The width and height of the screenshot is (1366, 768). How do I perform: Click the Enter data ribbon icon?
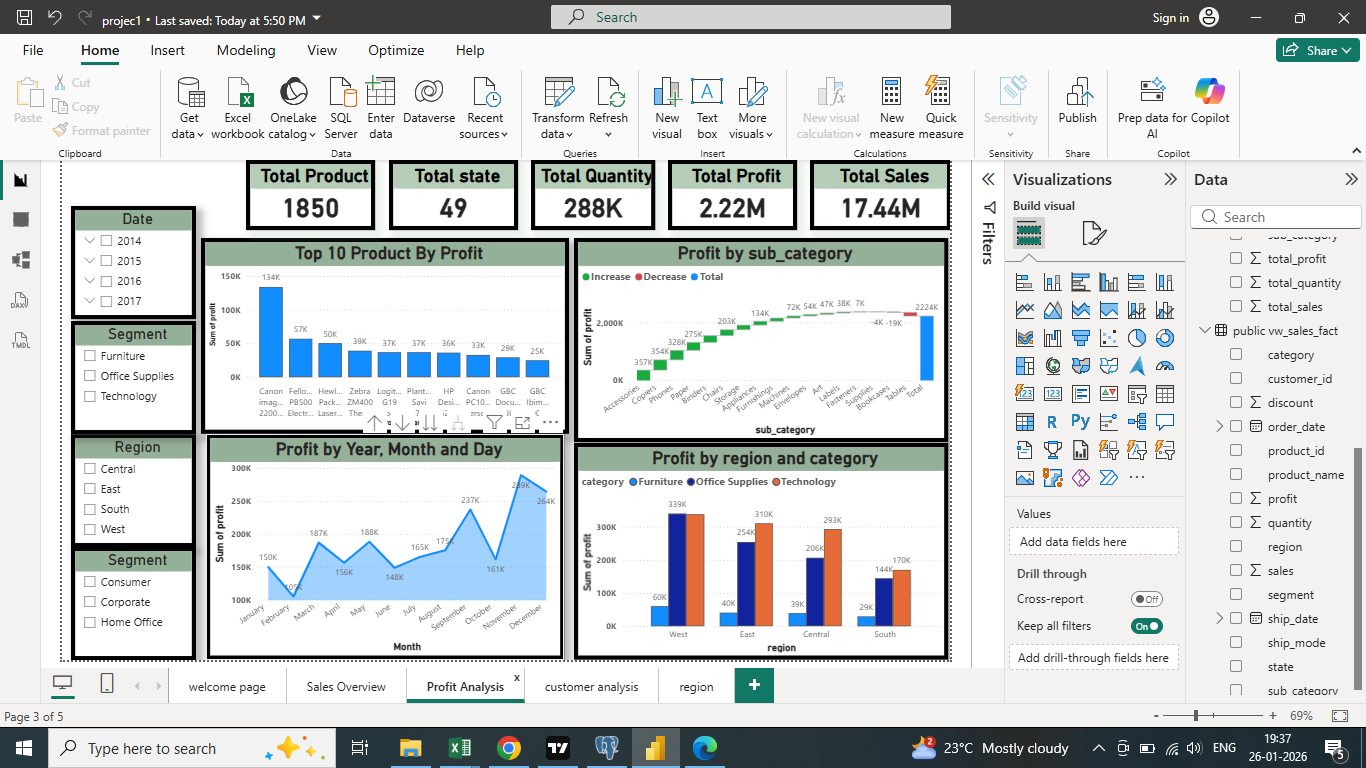point(381,108)
